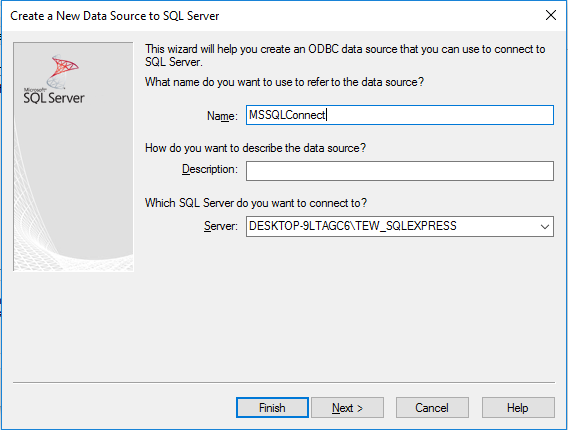Click the wizard introduction text about ODBC
The height and width of the screenshot is (430, 568).
coord(345,55)
